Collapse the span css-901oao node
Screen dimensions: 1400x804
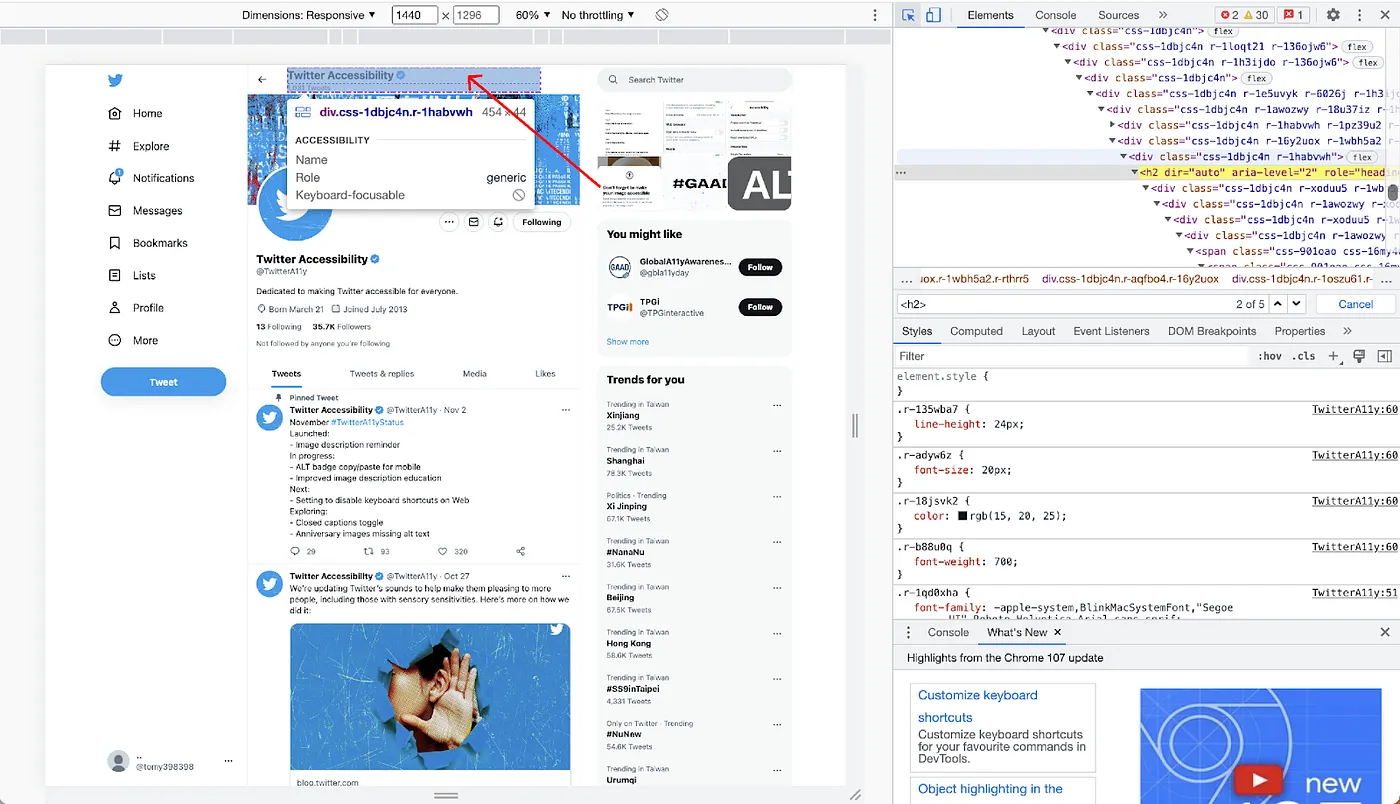point(1190,251)
